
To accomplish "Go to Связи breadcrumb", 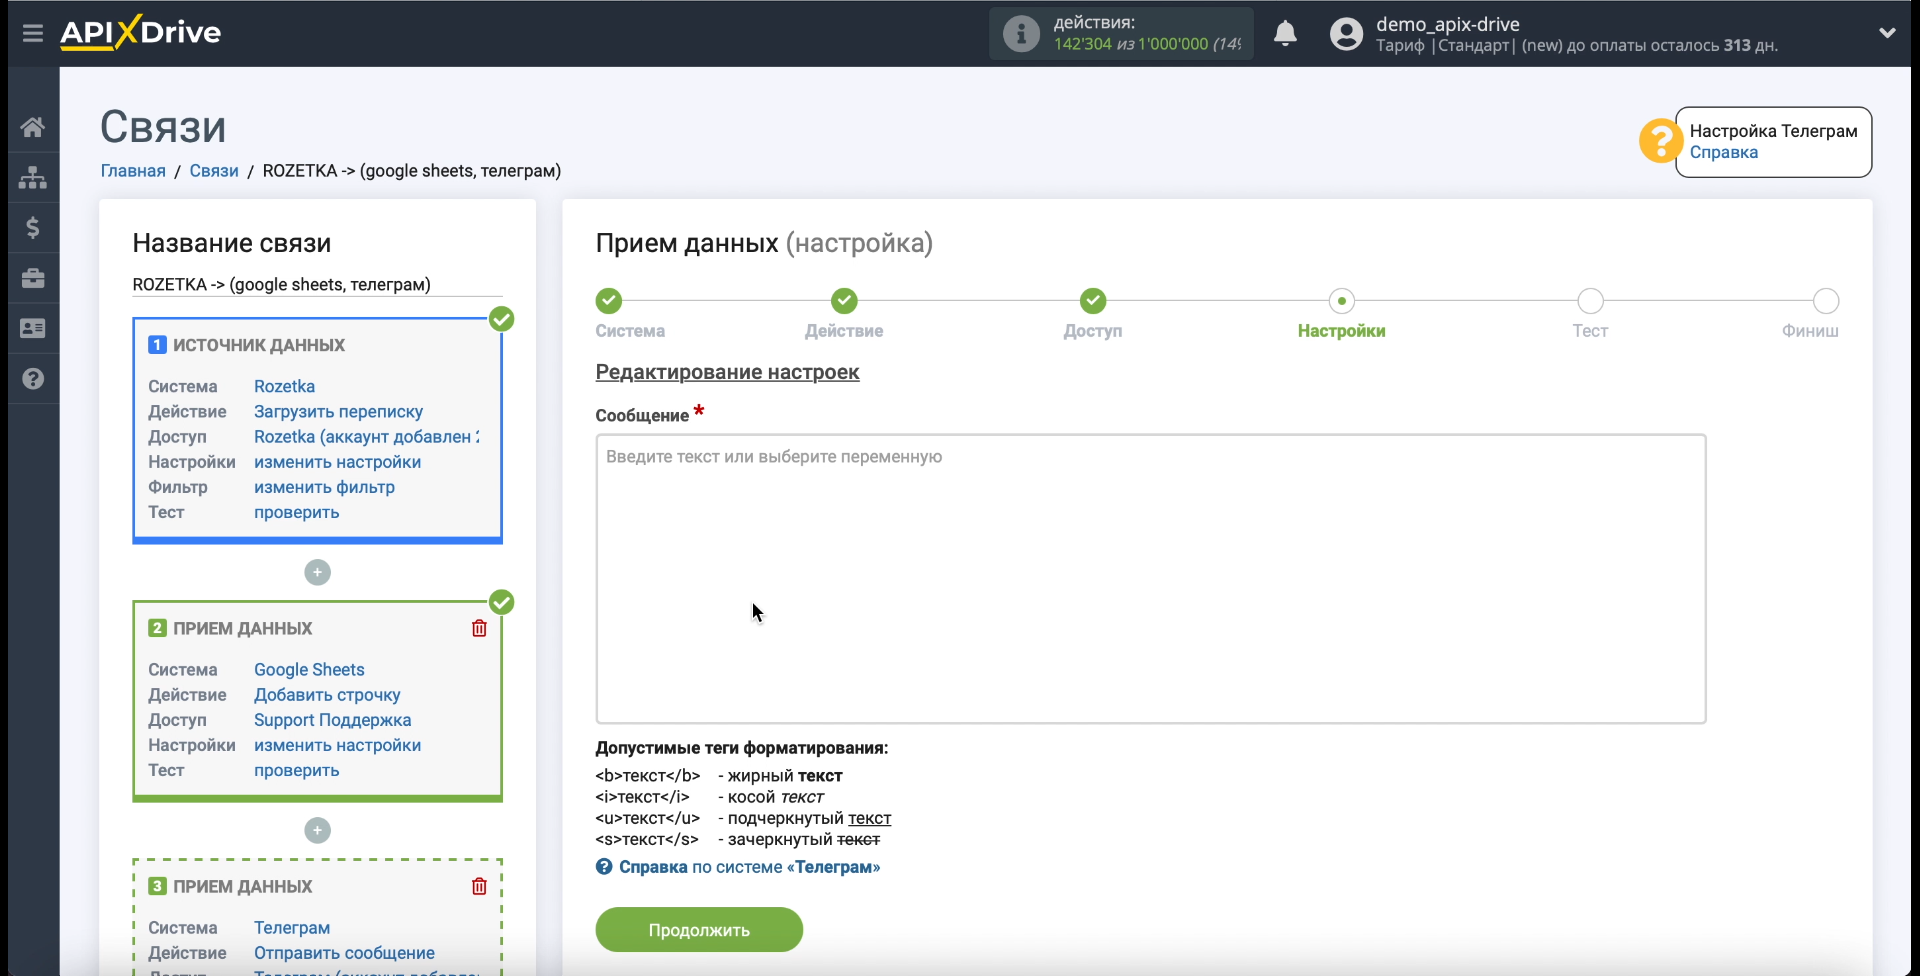I will coord(214,171).
